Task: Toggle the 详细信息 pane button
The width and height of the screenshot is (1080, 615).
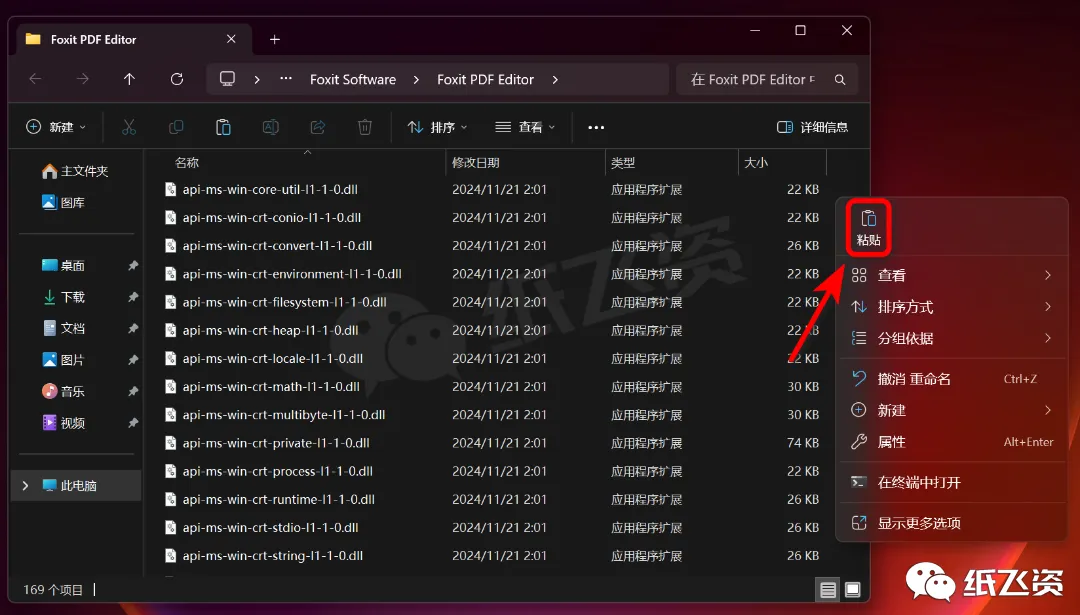Action: click(812, 127)
